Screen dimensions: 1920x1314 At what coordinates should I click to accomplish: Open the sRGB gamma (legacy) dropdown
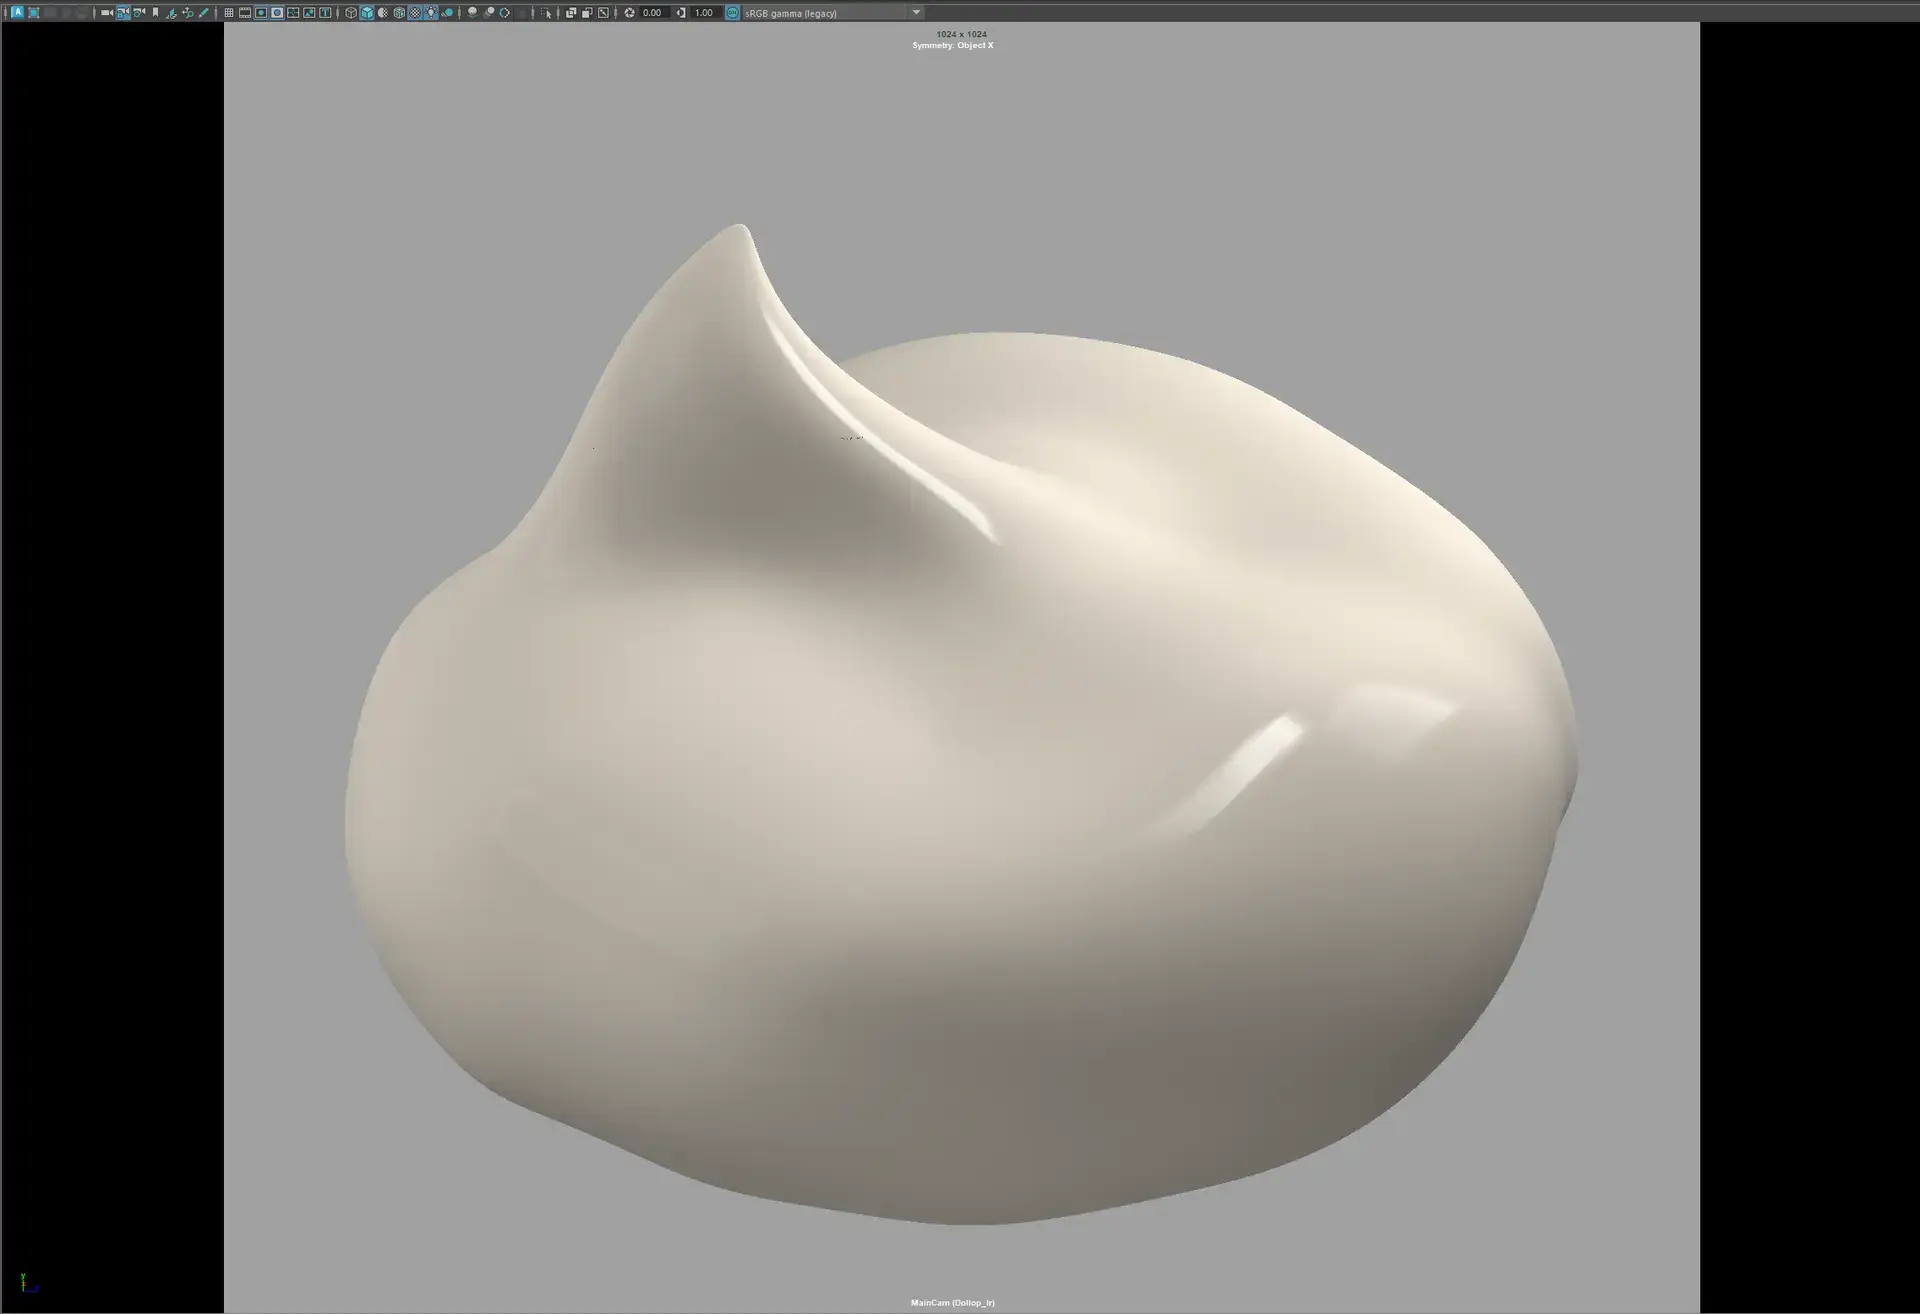tap(916, 13)
